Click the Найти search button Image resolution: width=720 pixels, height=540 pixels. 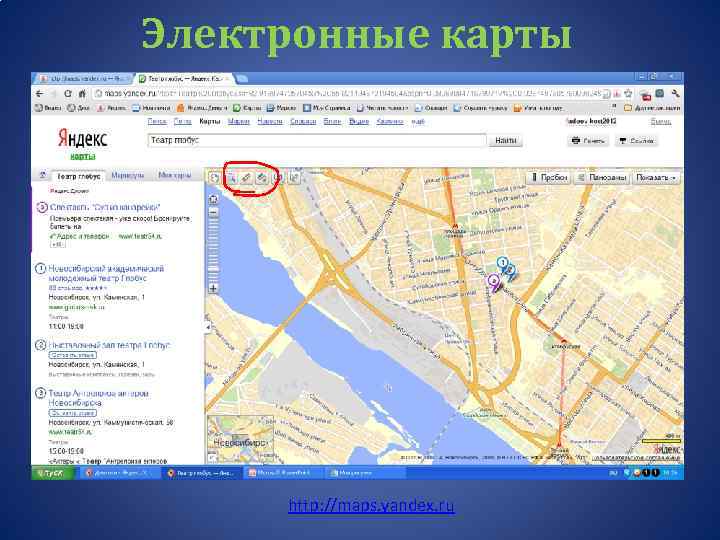[506, 141]
